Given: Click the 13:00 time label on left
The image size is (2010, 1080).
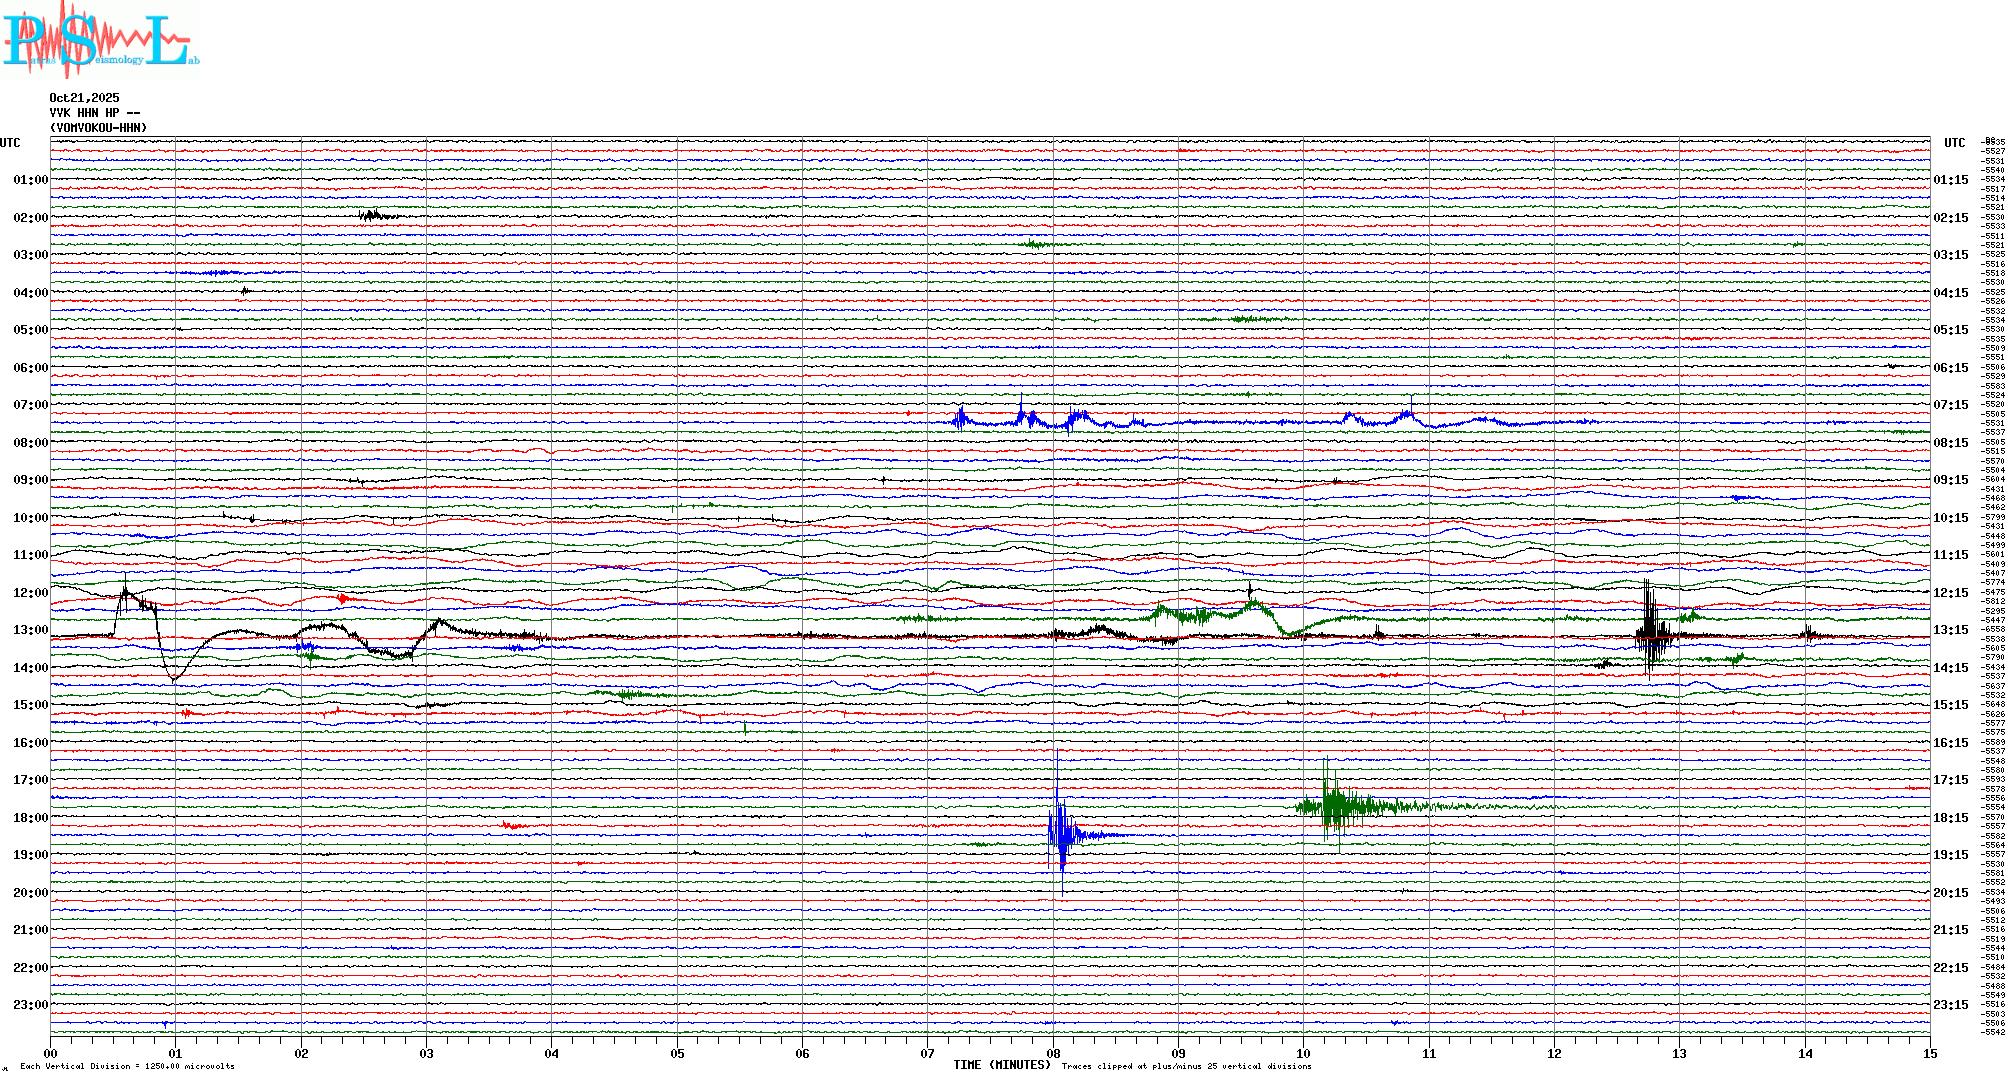Looking at the screenshot, I should click(30, 630).
